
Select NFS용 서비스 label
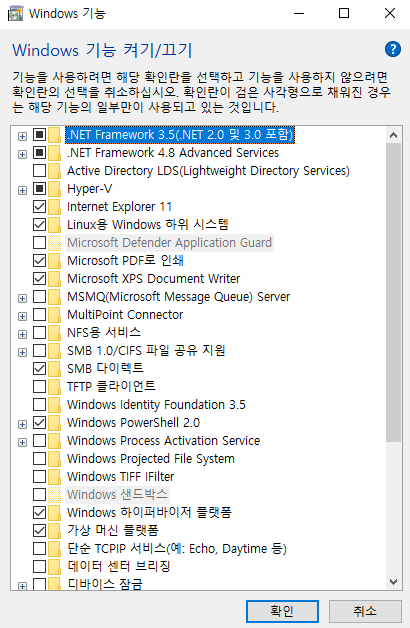[x=104, y=332]
